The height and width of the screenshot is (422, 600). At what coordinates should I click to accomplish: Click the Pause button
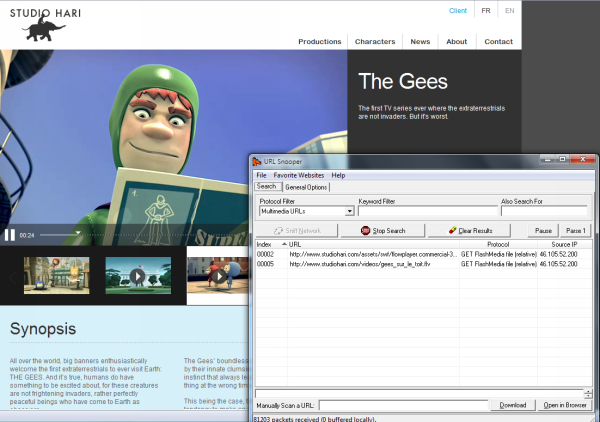(543, 231)
